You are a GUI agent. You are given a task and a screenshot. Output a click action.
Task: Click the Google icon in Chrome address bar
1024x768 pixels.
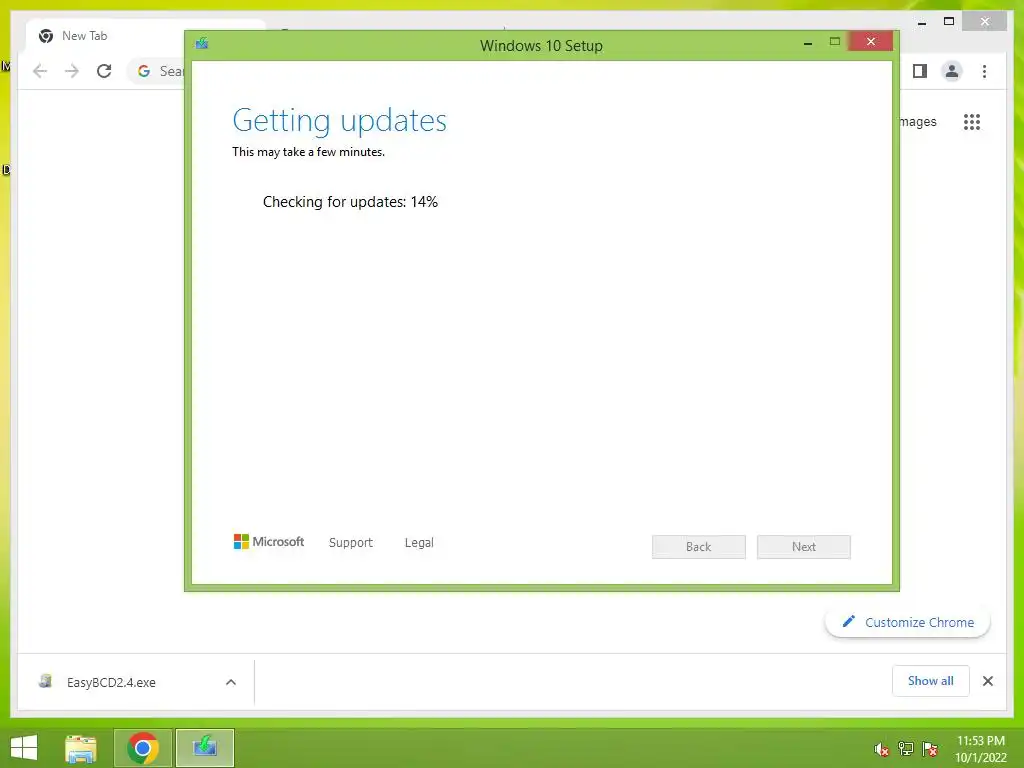pyautogui.click(x=144, y=71)
